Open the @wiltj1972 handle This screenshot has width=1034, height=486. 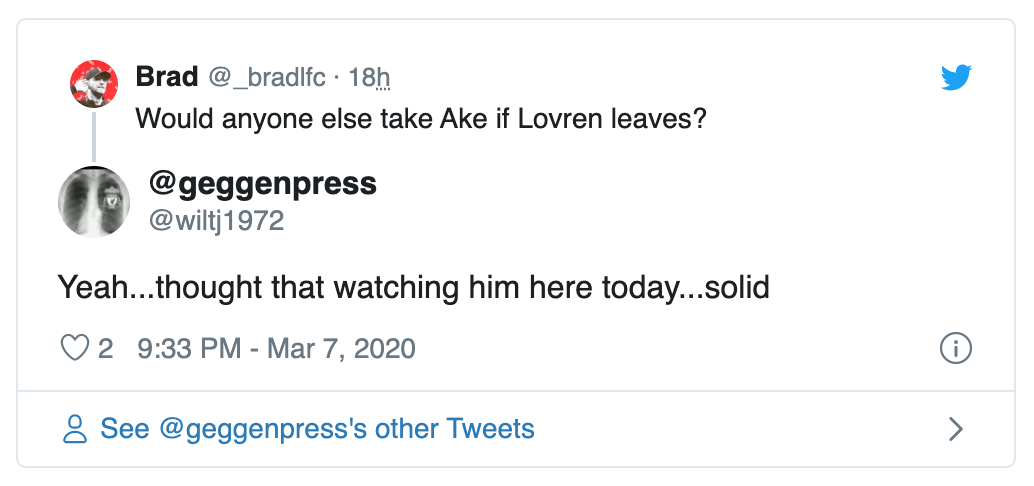(x=216, y=219)
